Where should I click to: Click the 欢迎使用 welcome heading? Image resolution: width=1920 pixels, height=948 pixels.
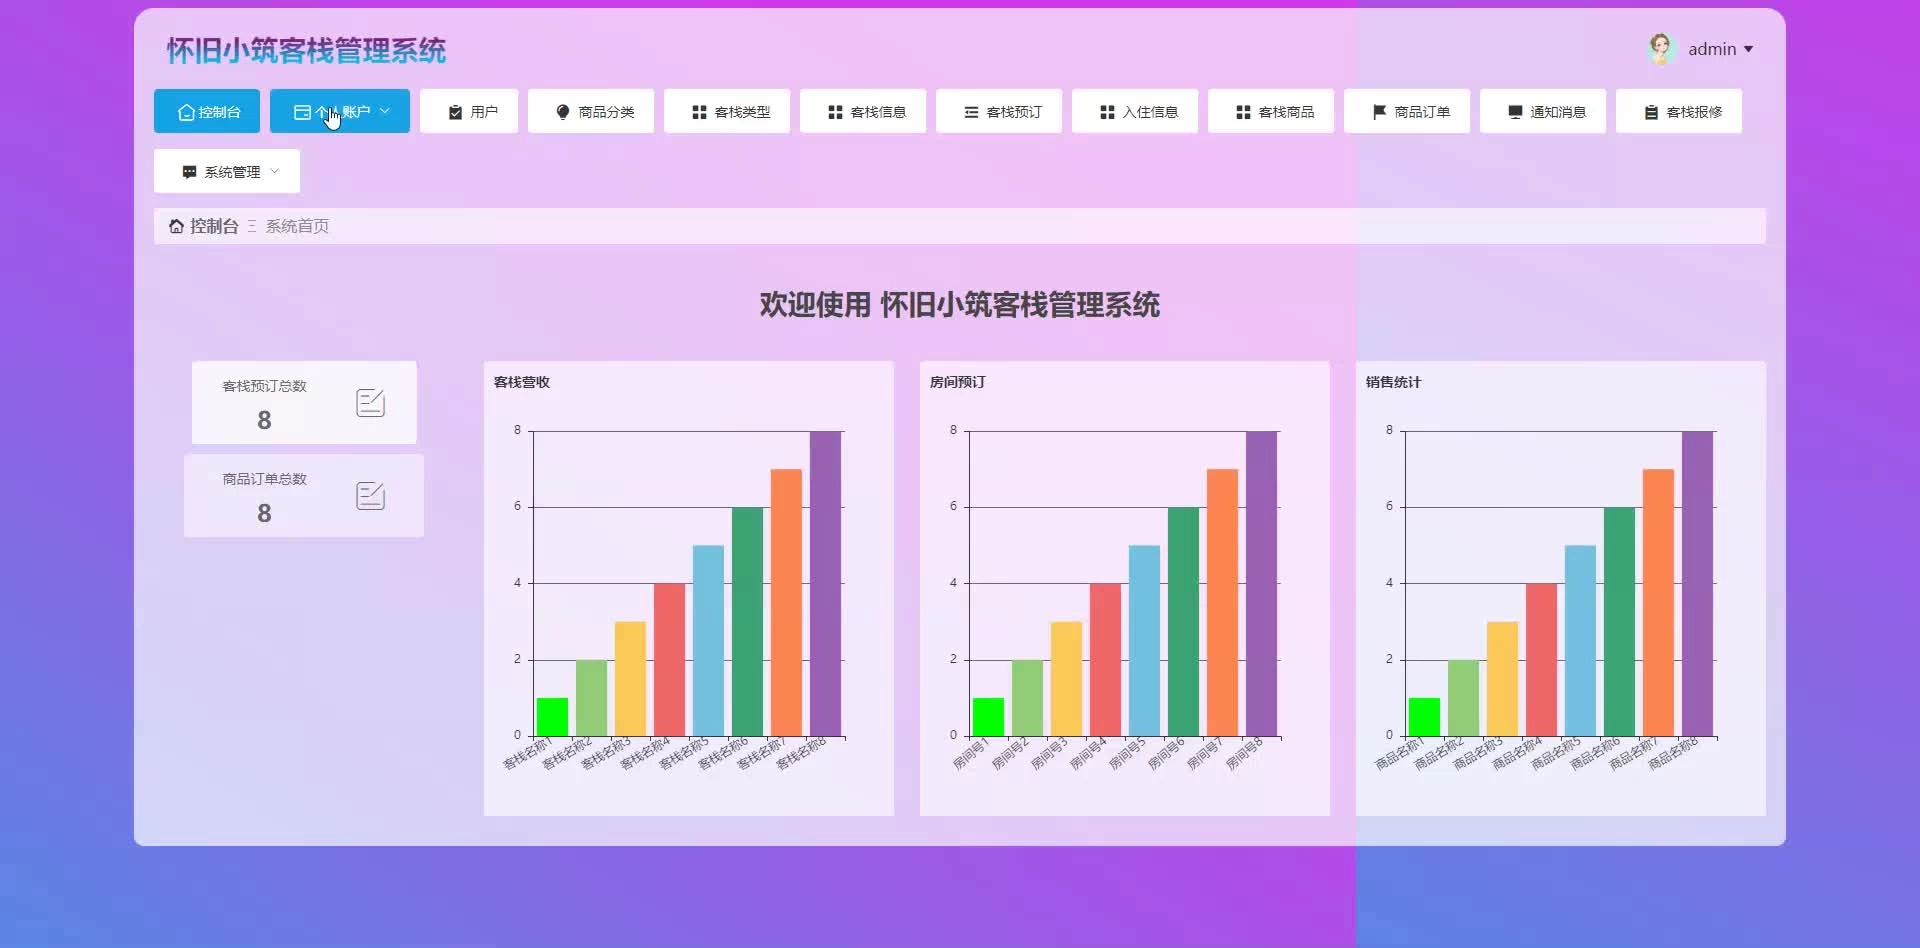point(960,305)
